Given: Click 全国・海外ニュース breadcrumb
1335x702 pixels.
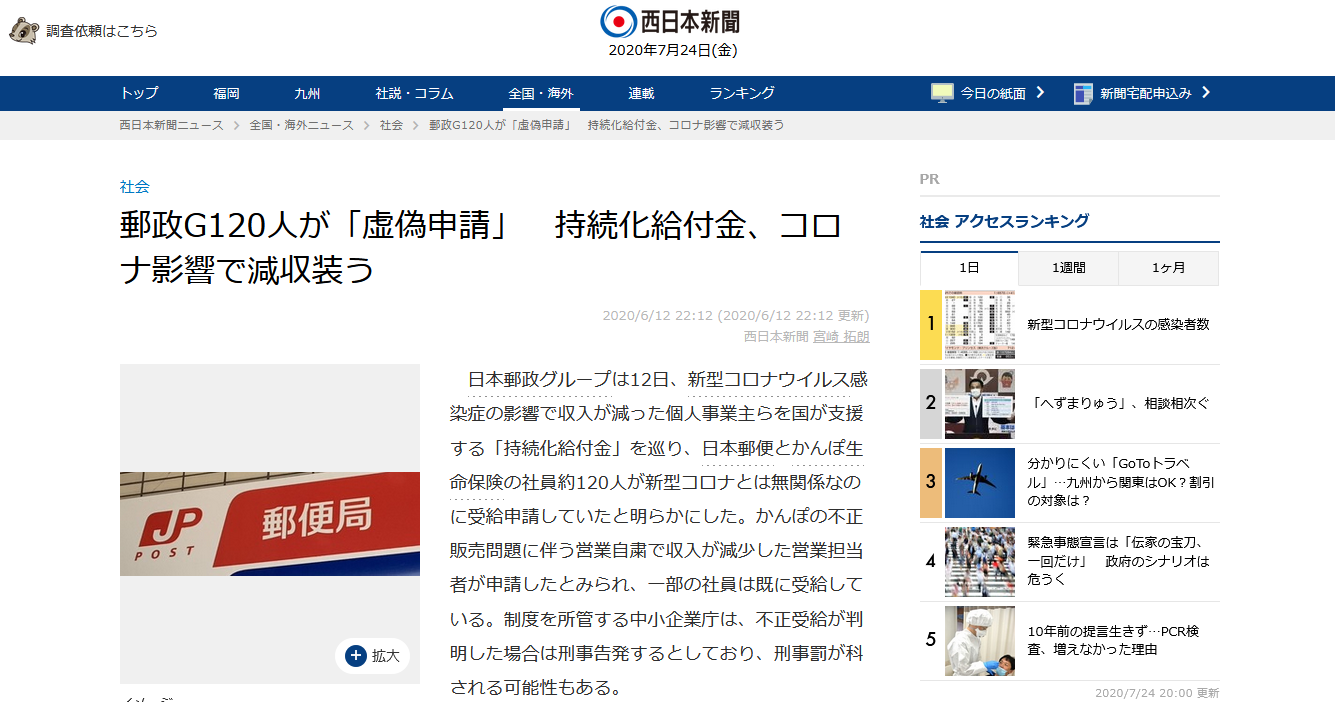Looking at the screenshot, I should tap(301, 125).
